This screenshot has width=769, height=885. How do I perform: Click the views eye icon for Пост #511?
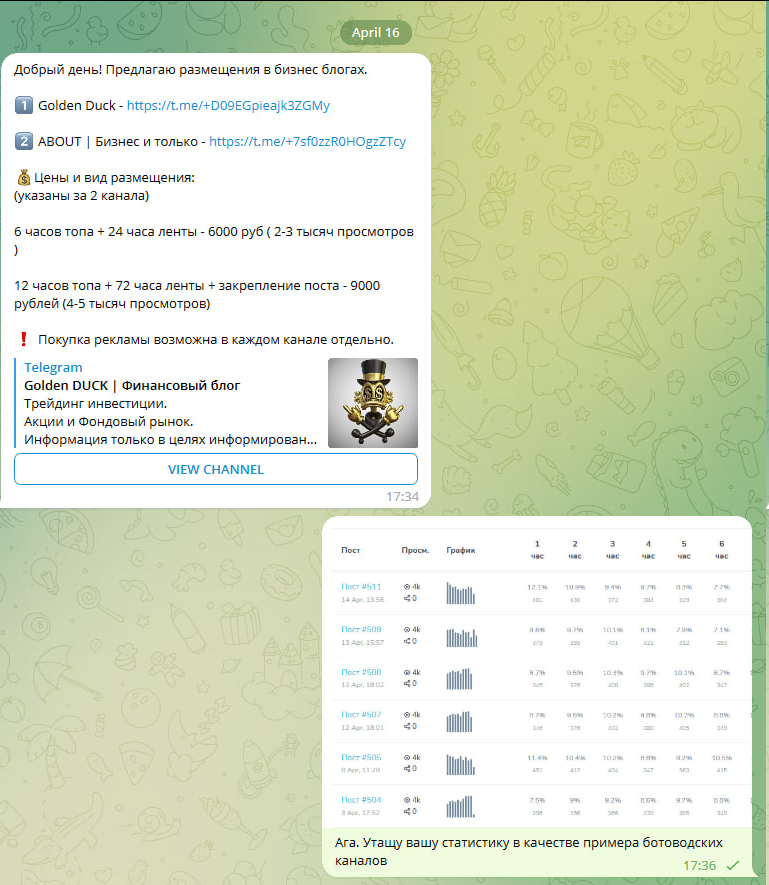(407, 587)
